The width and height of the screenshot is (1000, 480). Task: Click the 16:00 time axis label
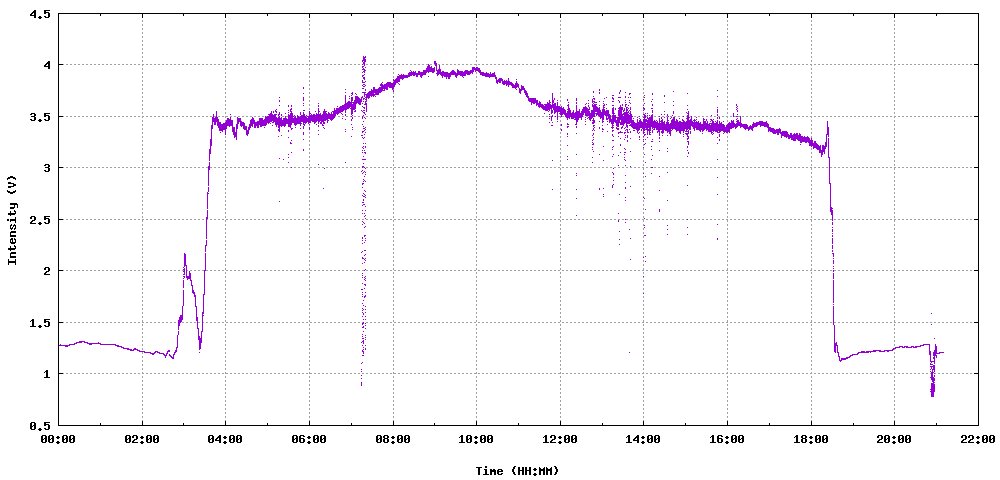[x=726, y=440]
